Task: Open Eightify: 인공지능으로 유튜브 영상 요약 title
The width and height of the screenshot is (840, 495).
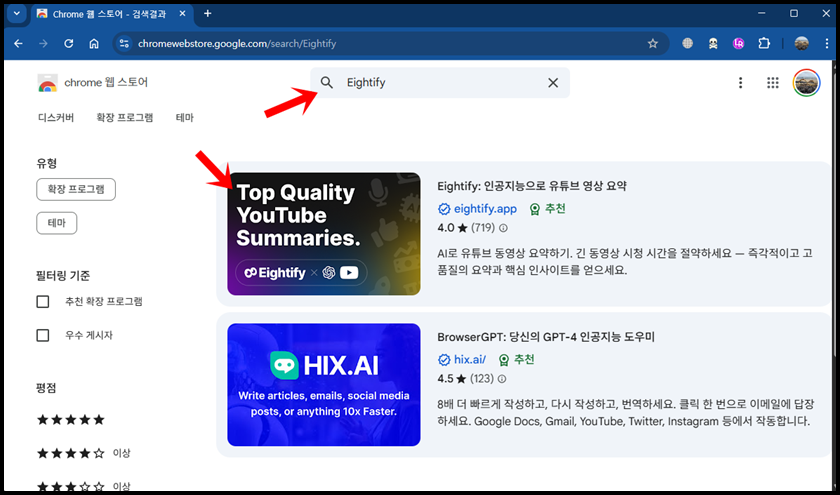Action: pyautogui.click(x=532, y=186)
